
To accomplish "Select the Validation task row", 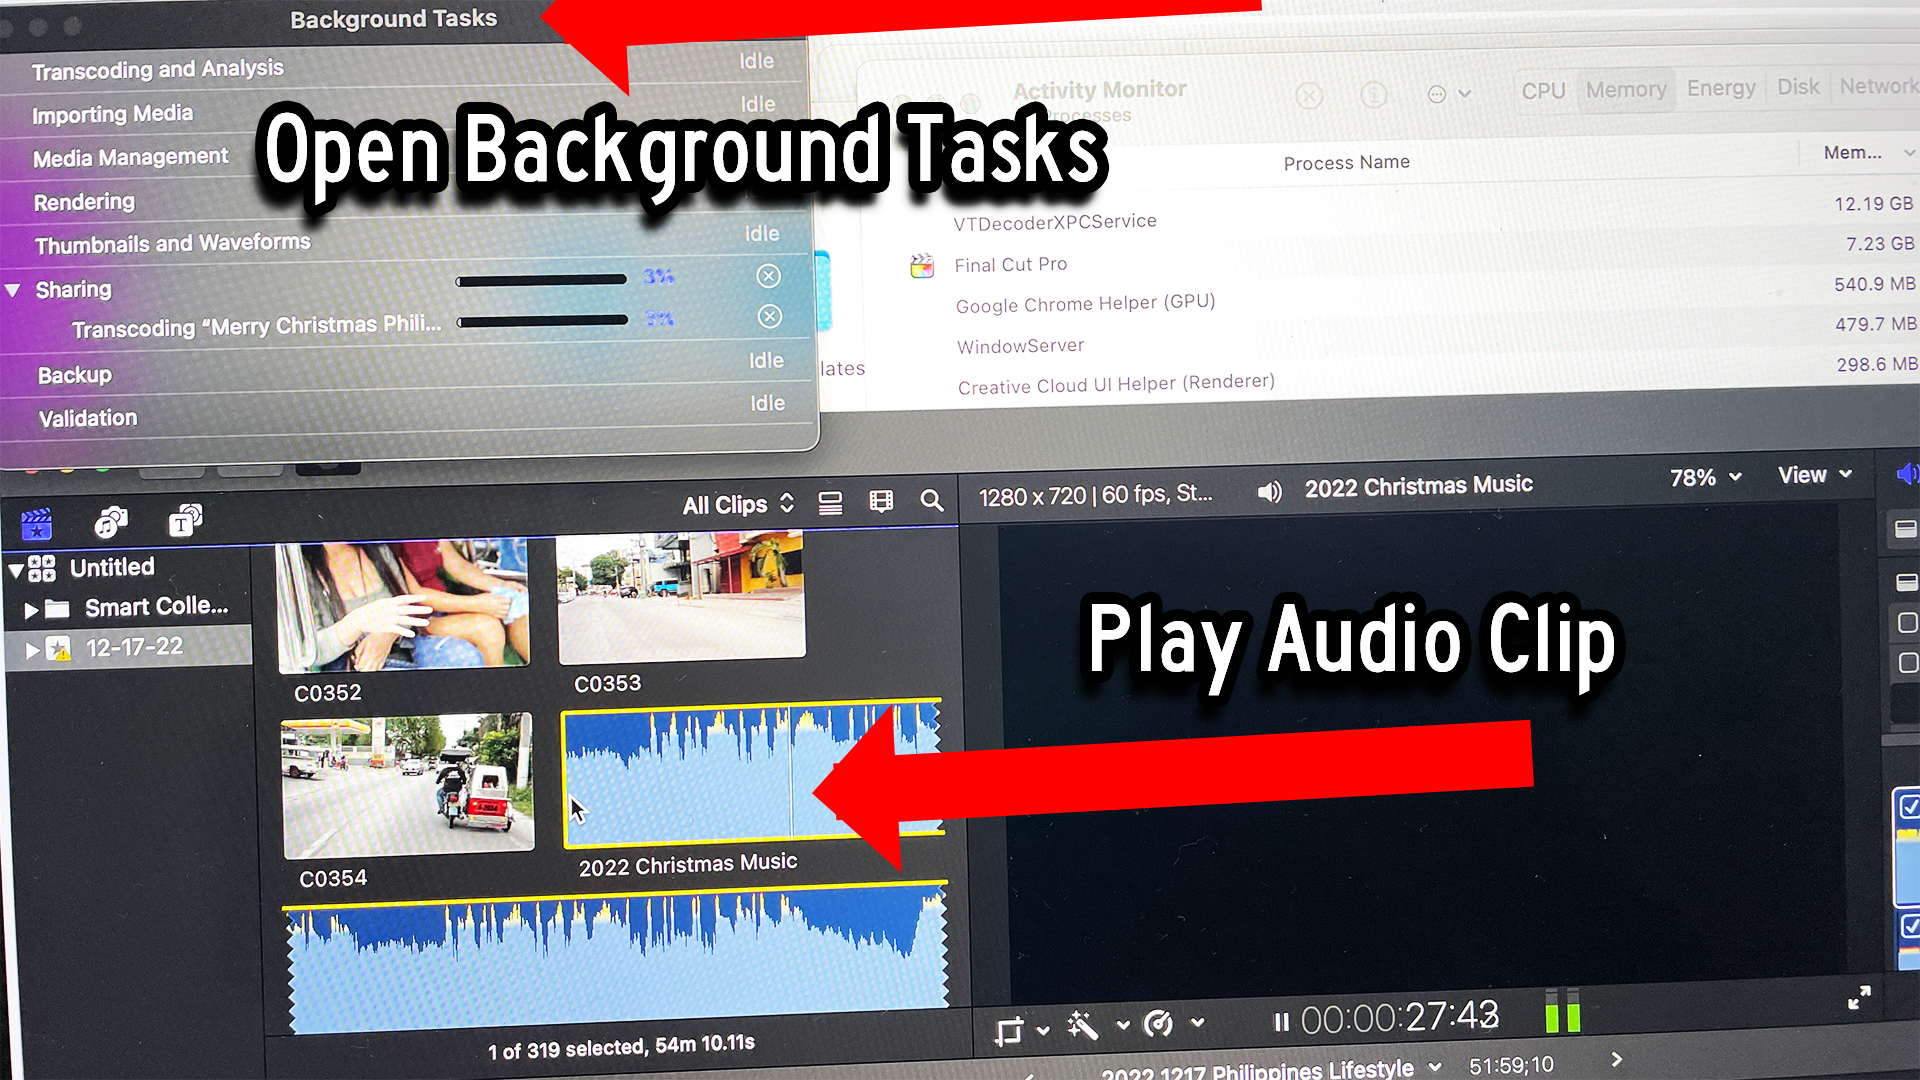I will (408, 412).
